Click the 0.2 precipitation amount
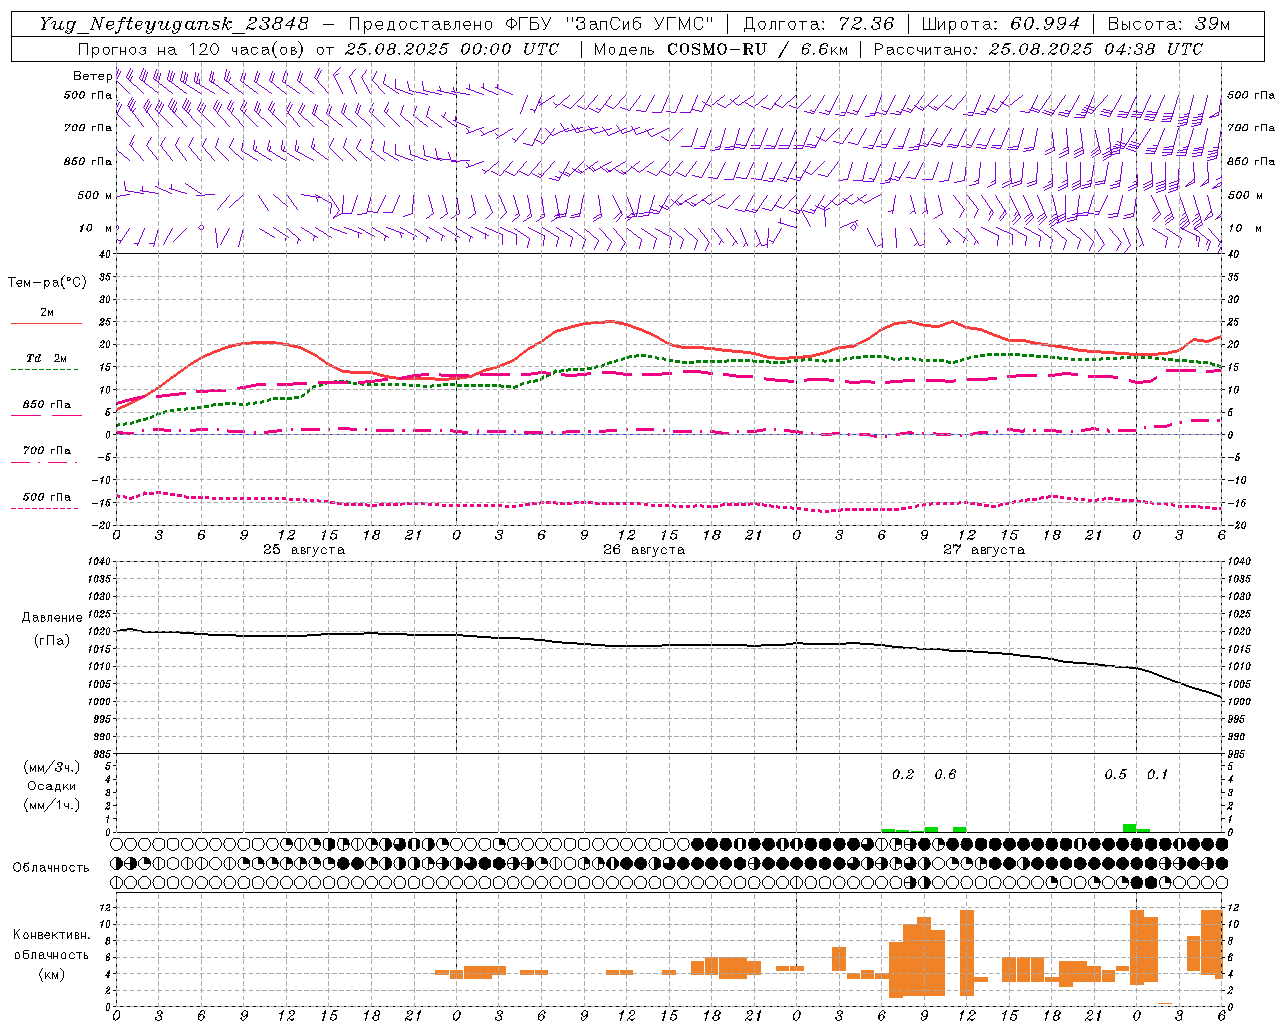1280x1024 pixels. coord(903,774)
